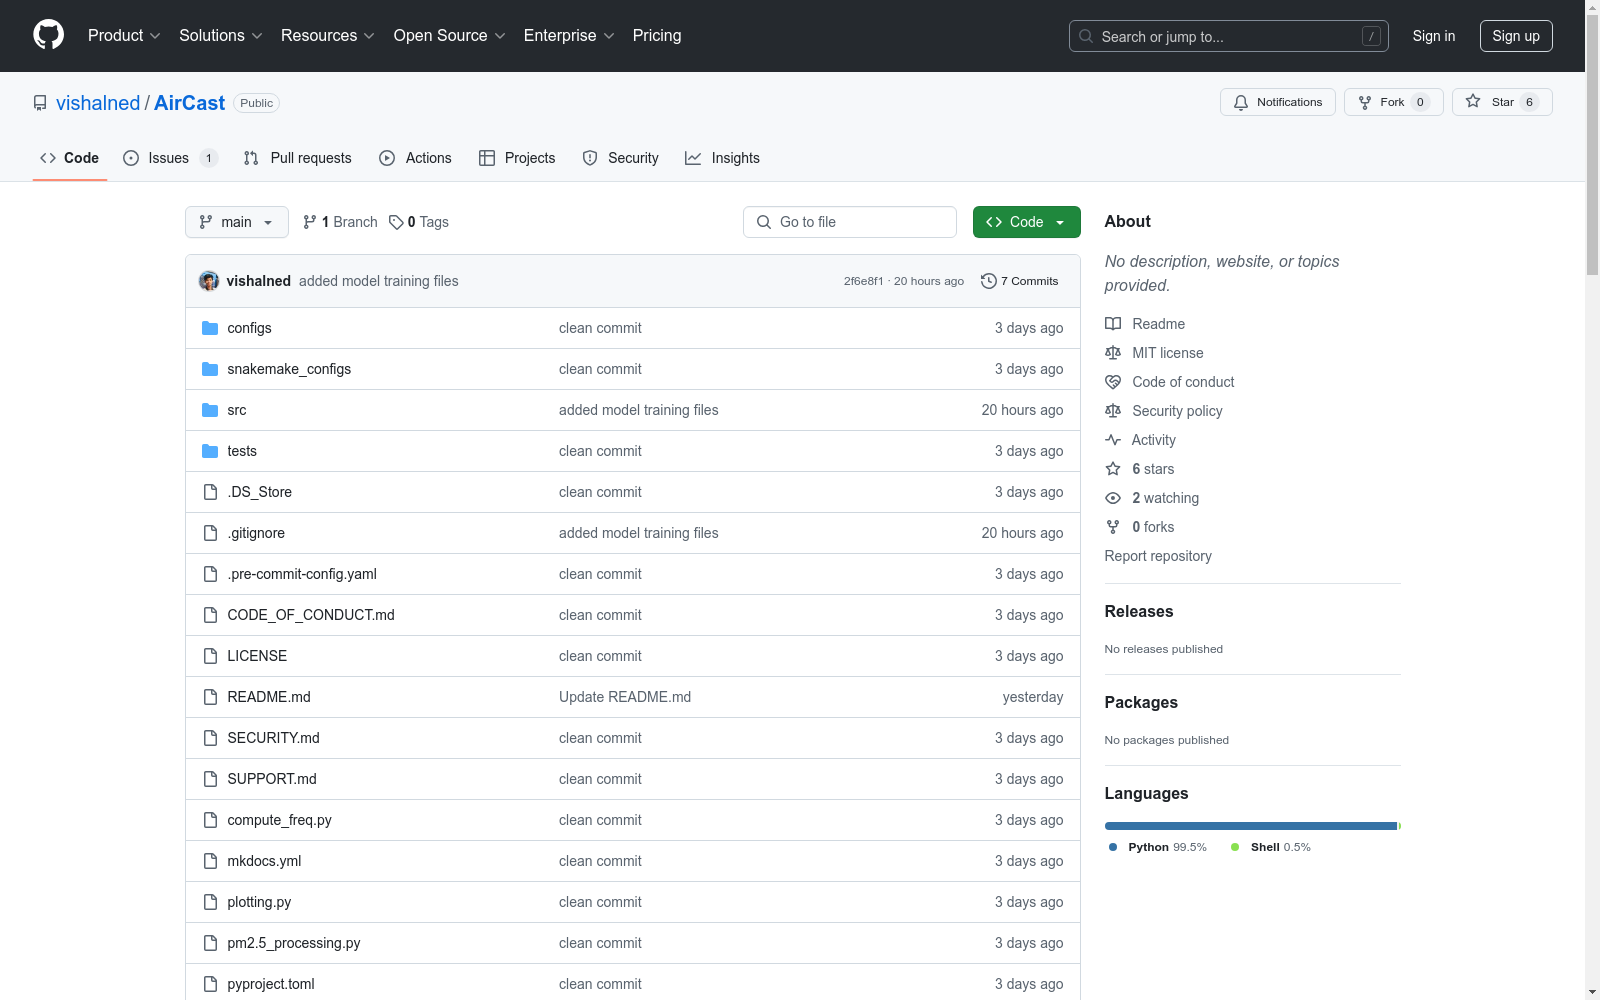Click the search magnifier icon in header
The width and height of the screenshot is (1600, 1000).
point(1086,36)
